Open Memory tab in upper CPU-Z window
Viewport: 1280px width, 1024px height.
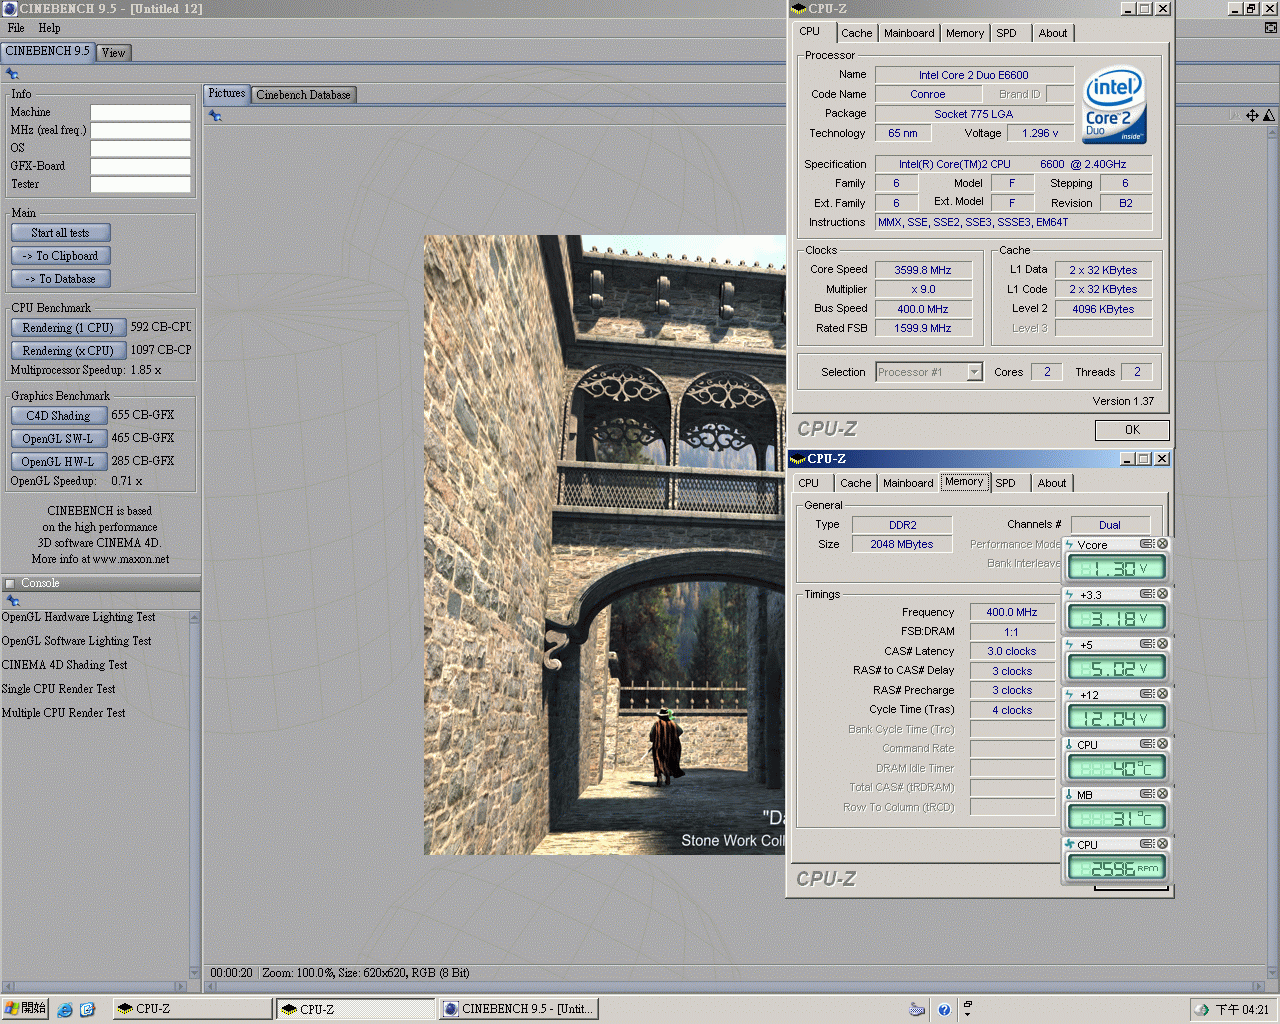[x=965, y=33]
